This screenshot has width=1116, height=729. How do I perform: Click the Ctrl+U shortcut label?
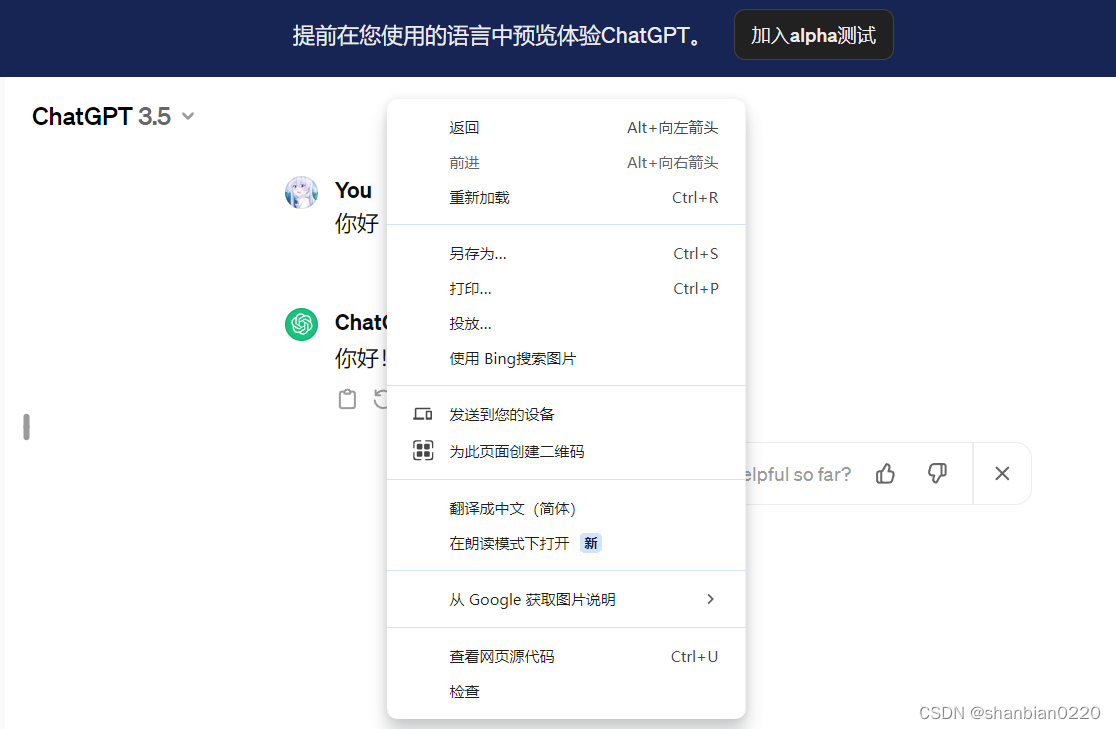pos(695,657)
